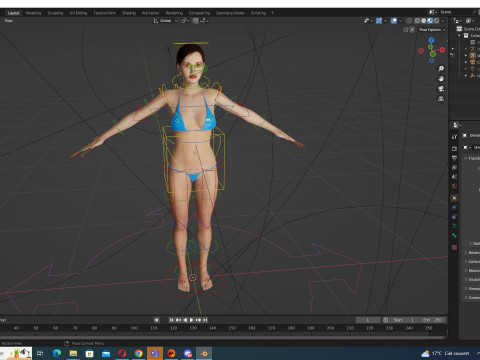480x360 pixels.
Task: Select the Scene Collection row
Action: pyautogui.click(x=468, y=29)
